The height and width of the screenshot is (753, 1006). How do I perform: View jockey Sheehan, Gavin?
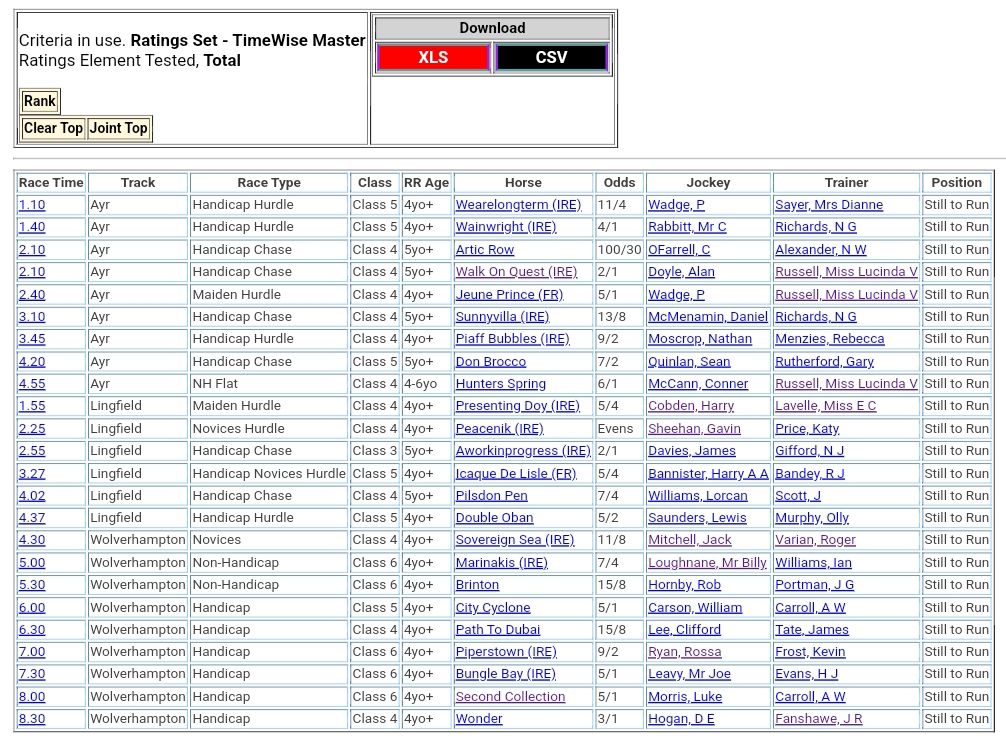coord(694,429)
